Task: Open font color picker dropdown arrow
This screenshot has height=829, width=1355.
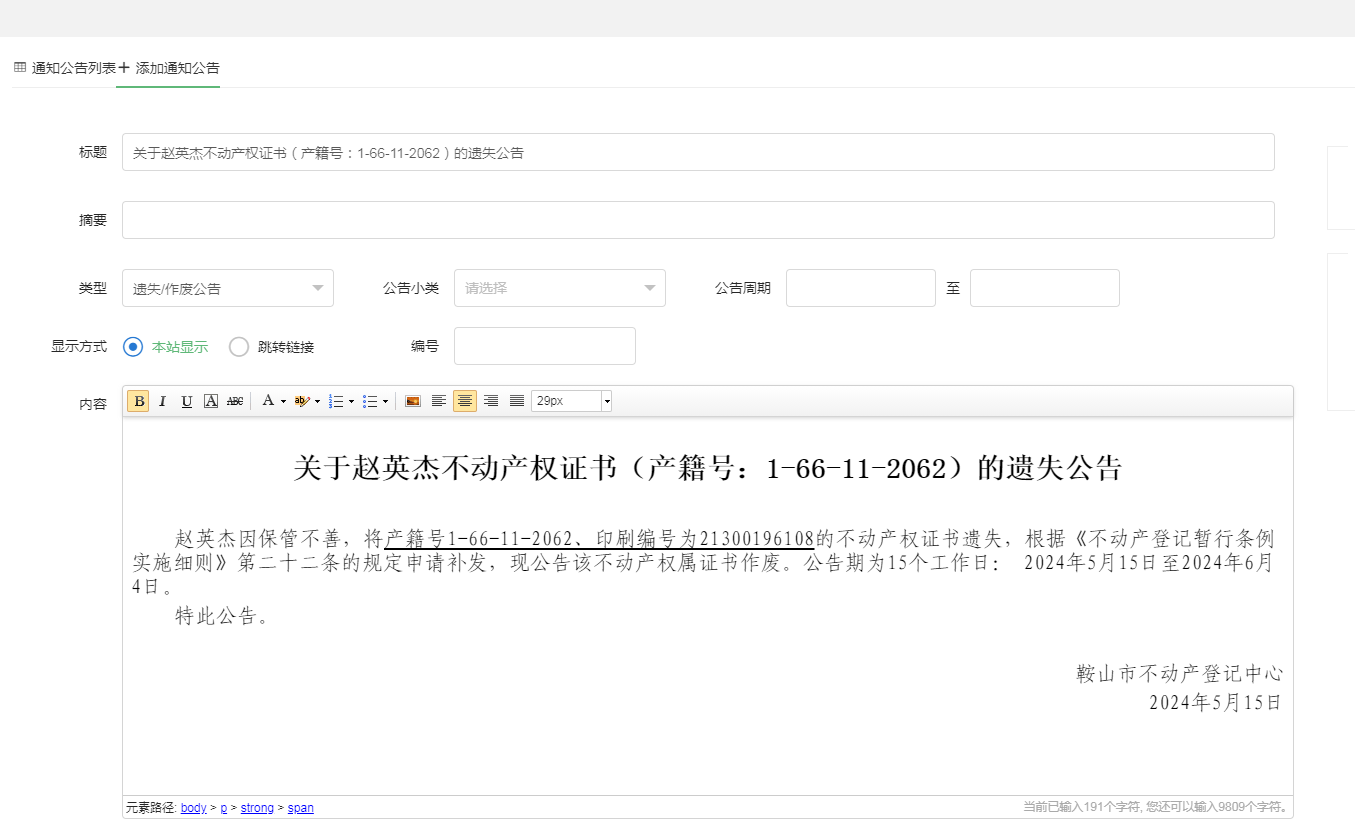Action: point(283,402)
